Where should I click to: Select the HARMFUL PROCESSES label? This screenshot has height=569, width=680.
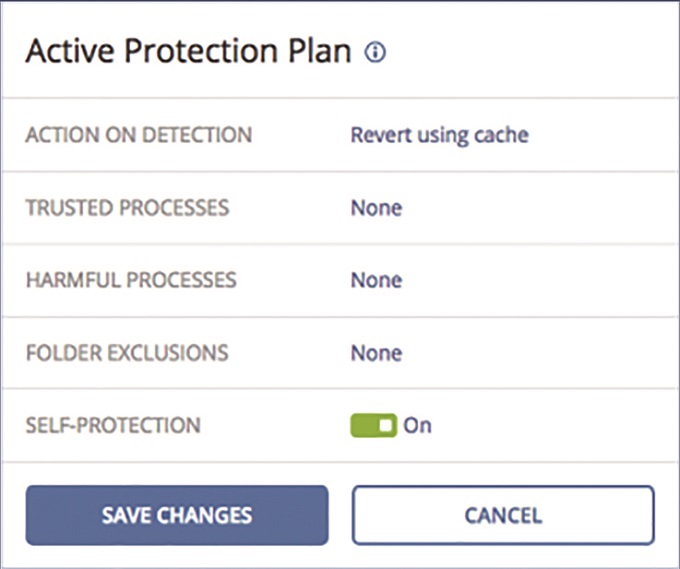[131, 280]
